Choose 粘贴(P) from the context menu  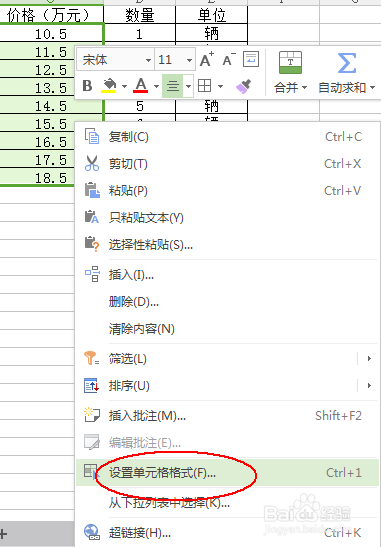(x=227, y=190)
